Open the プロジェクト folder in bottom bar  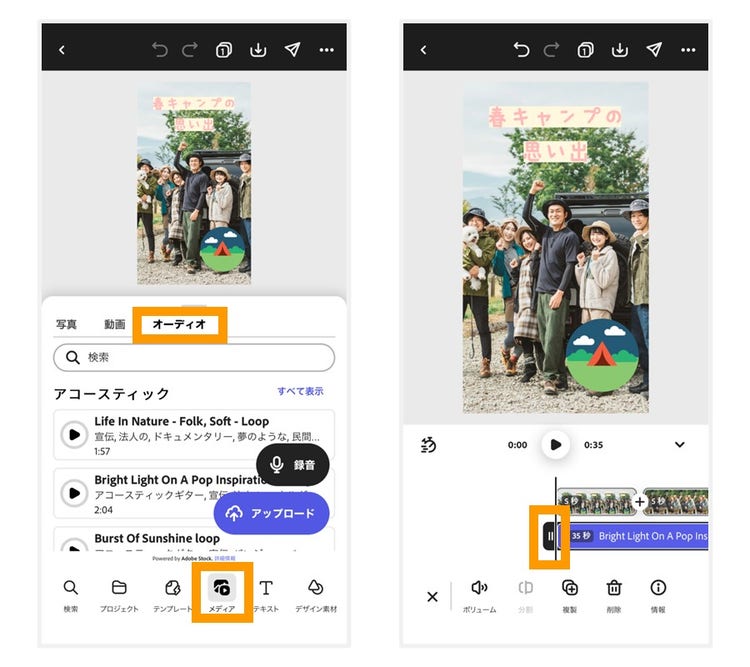[x=119, y=595]
